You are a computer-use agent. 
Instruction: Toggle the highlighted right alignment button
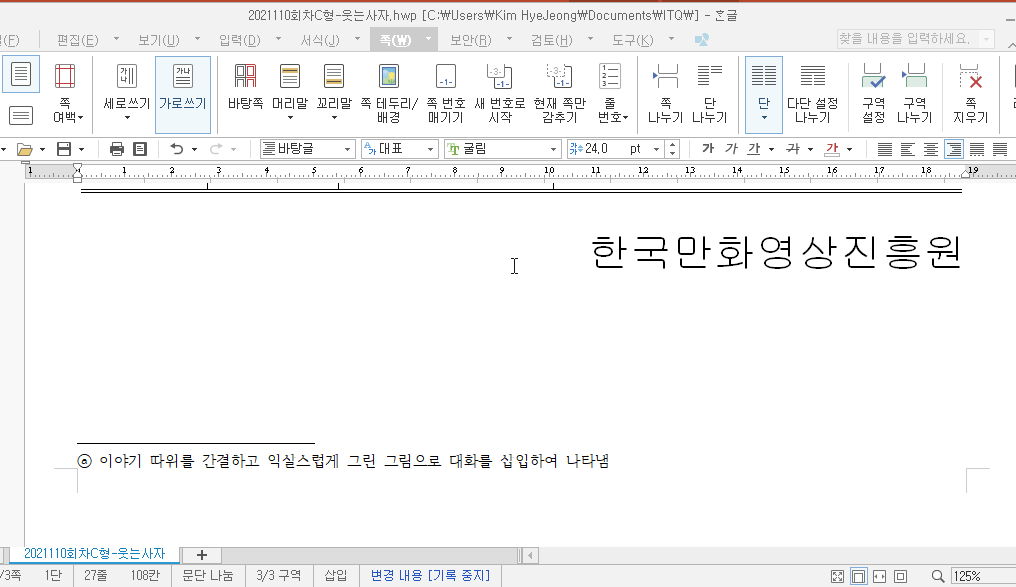point(954,150)
